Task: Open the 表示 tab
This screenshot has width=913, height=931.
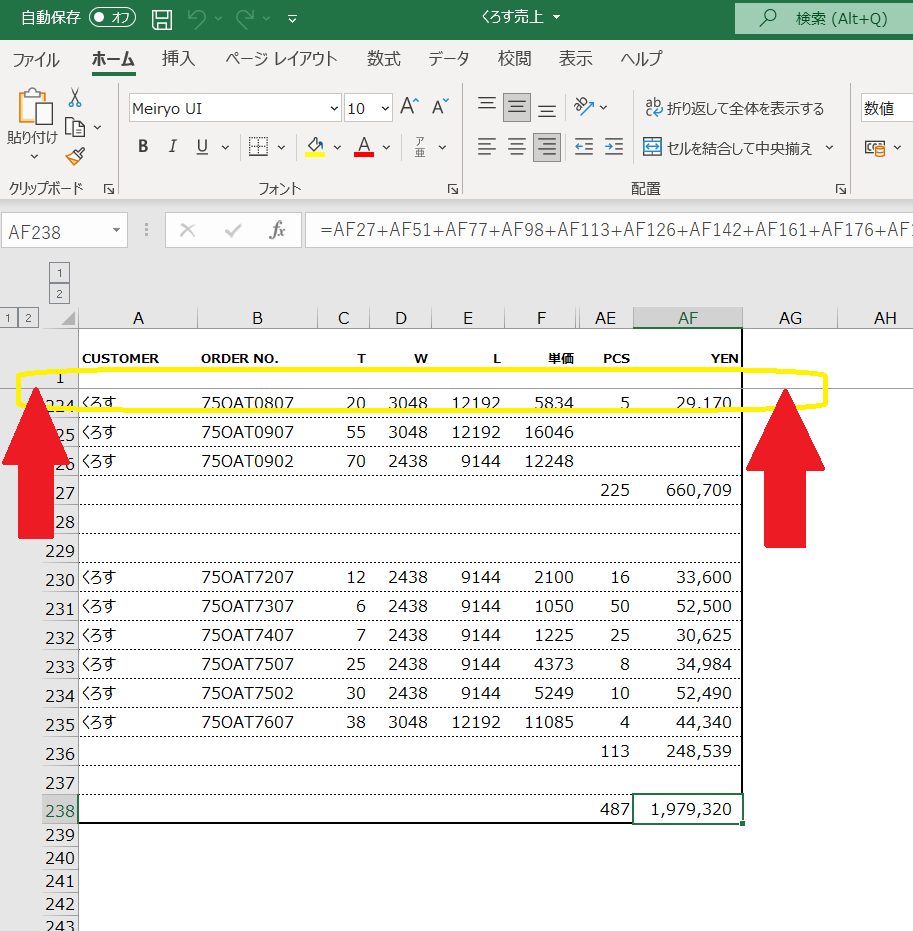Action: pyautogui.click(x=575, y=58)
